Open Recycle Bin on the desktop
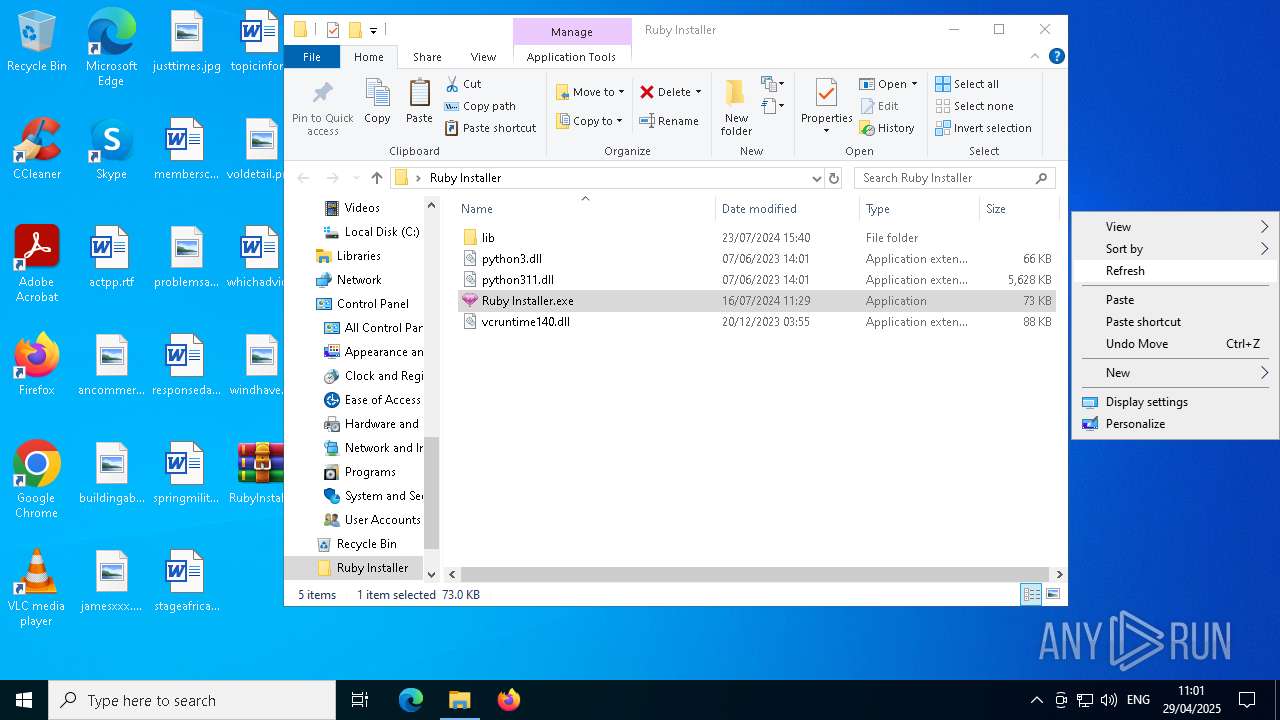The width and height of the screenshot is (1280, 720). pyautogui.click(x=37, y=42)
